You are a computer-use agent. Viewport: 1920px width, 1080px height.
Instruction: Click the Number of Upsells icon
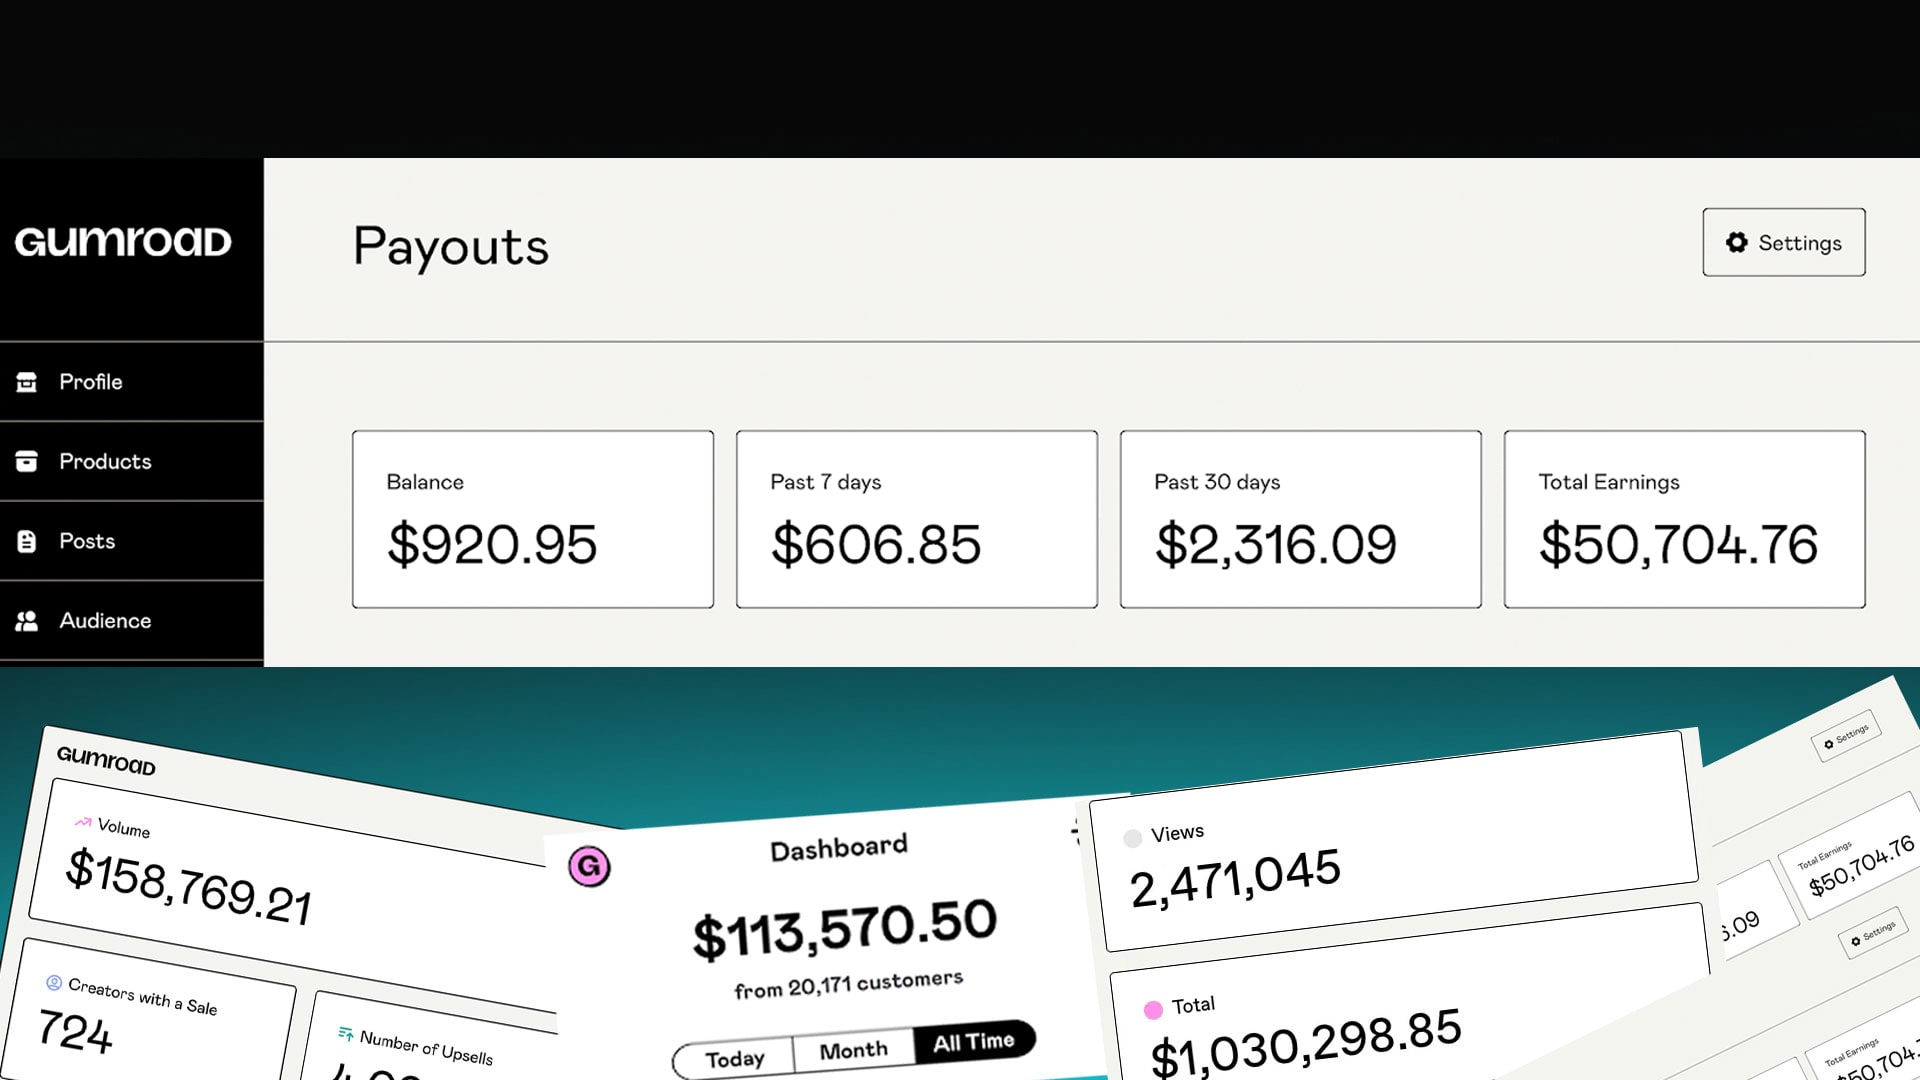pyautogui.click(x=345, y=1033)
